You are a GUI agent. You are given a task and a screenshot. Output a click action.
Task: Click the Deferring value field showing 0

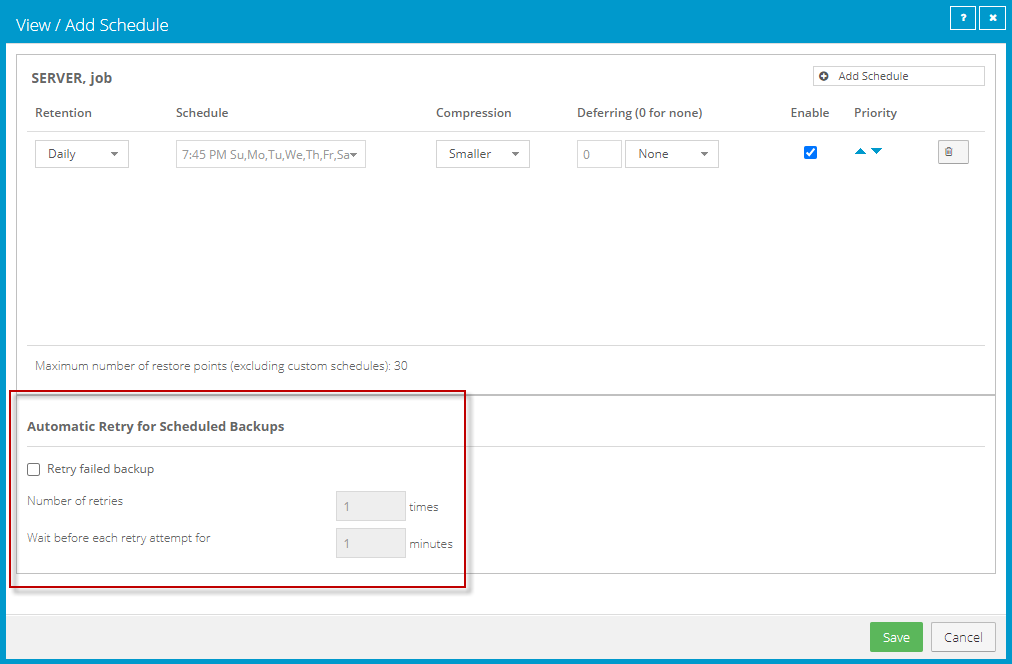[x=598, y=153]
